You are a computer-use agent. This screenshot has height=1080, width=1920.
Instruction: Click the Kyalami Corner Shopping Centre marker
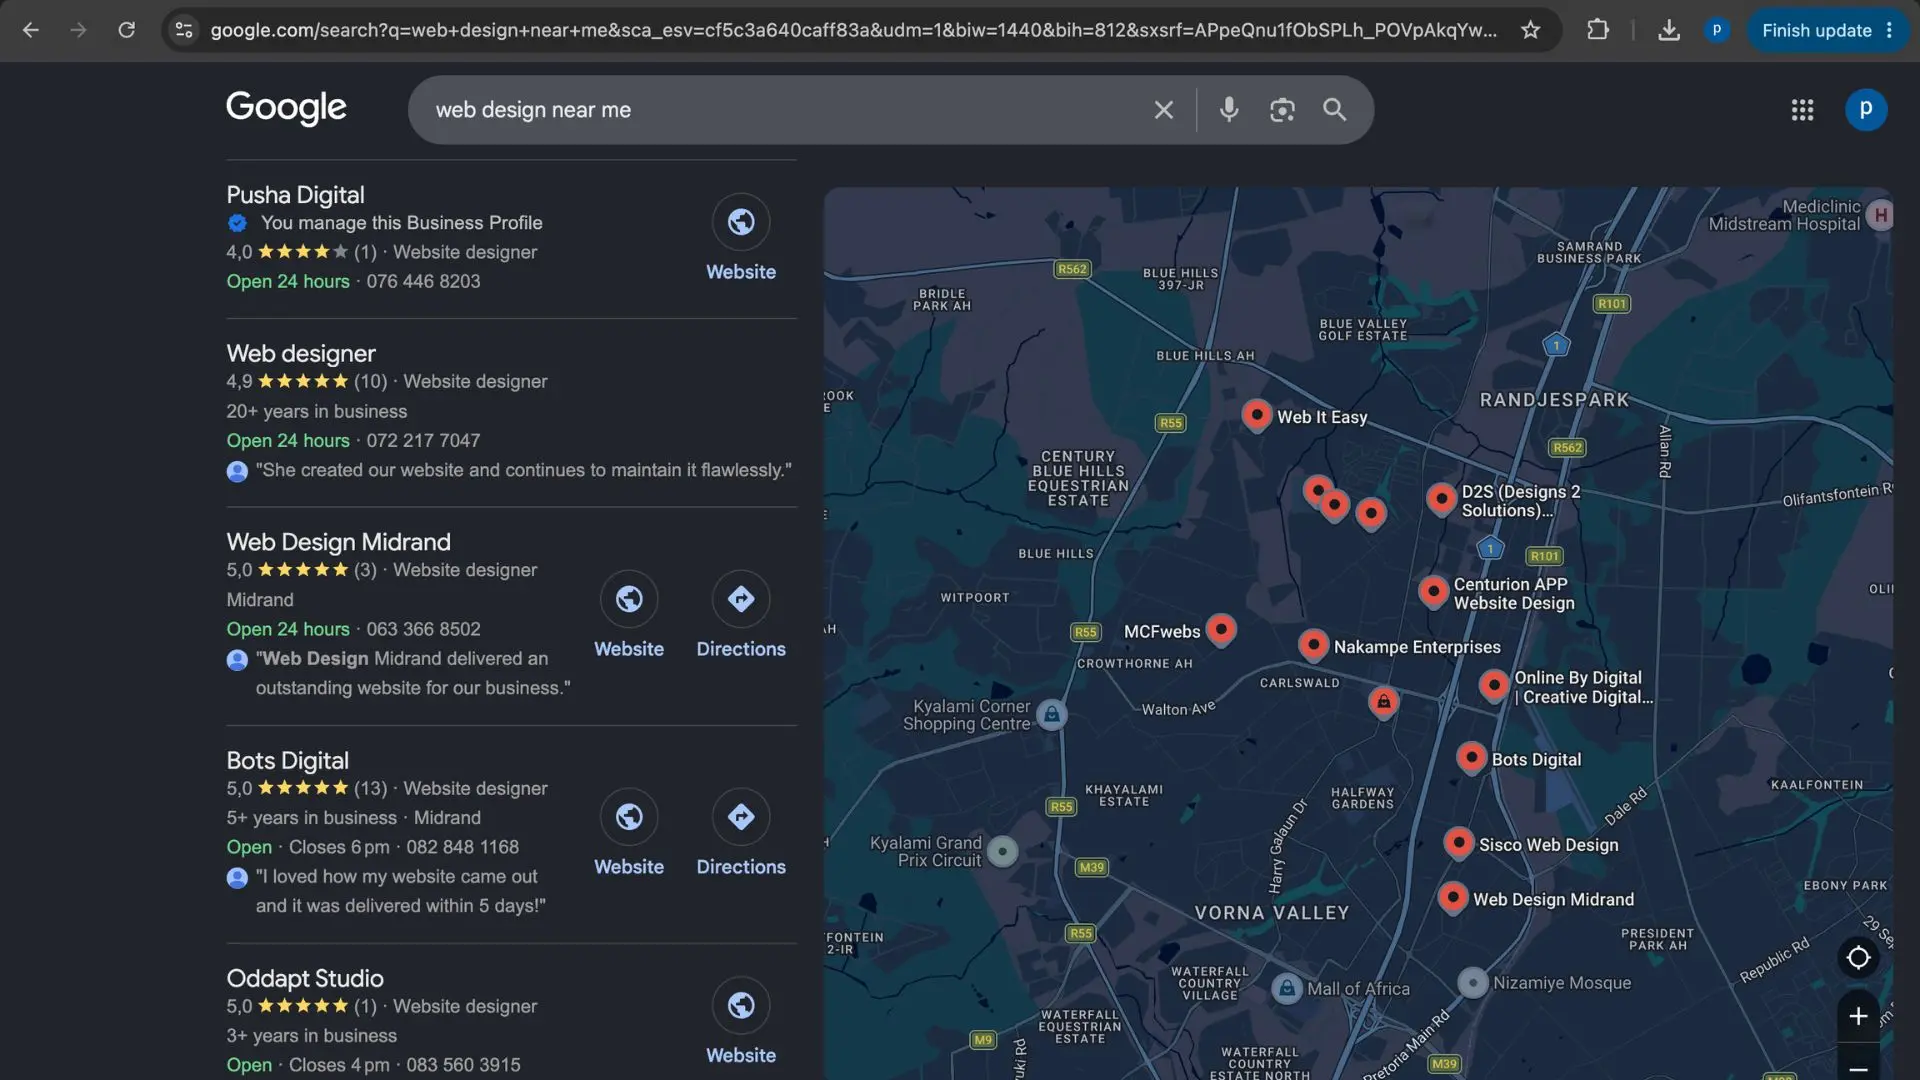(x=1051, y=714)
